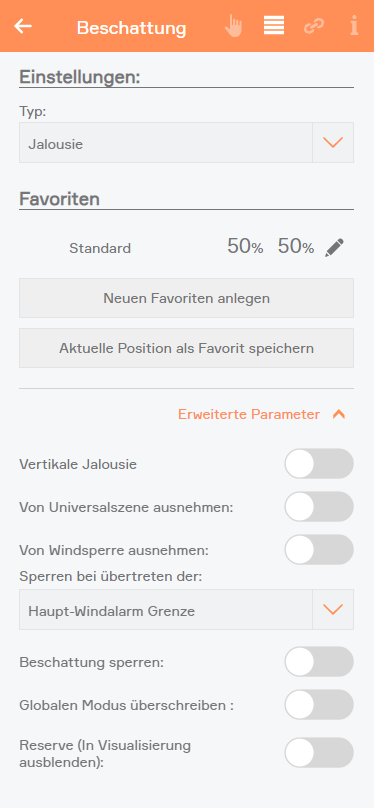
Task: Click Neuen Favoriten anlegen button
Action: click(x=186, y=298)
